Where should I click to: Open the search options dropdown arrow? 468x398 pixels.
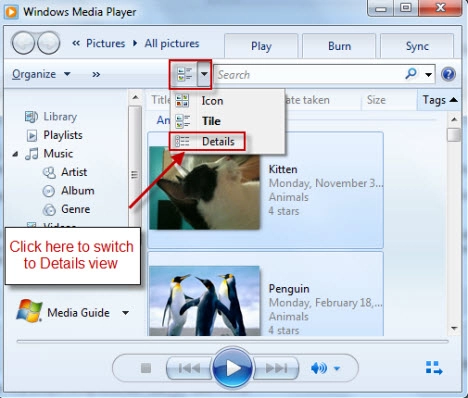point(428,75)
